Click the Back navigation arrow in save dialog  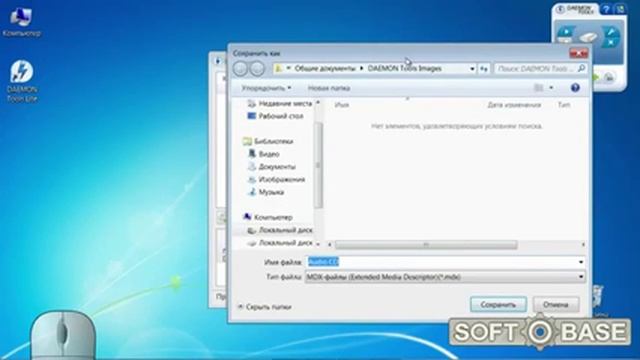click(x=240, y=69)
